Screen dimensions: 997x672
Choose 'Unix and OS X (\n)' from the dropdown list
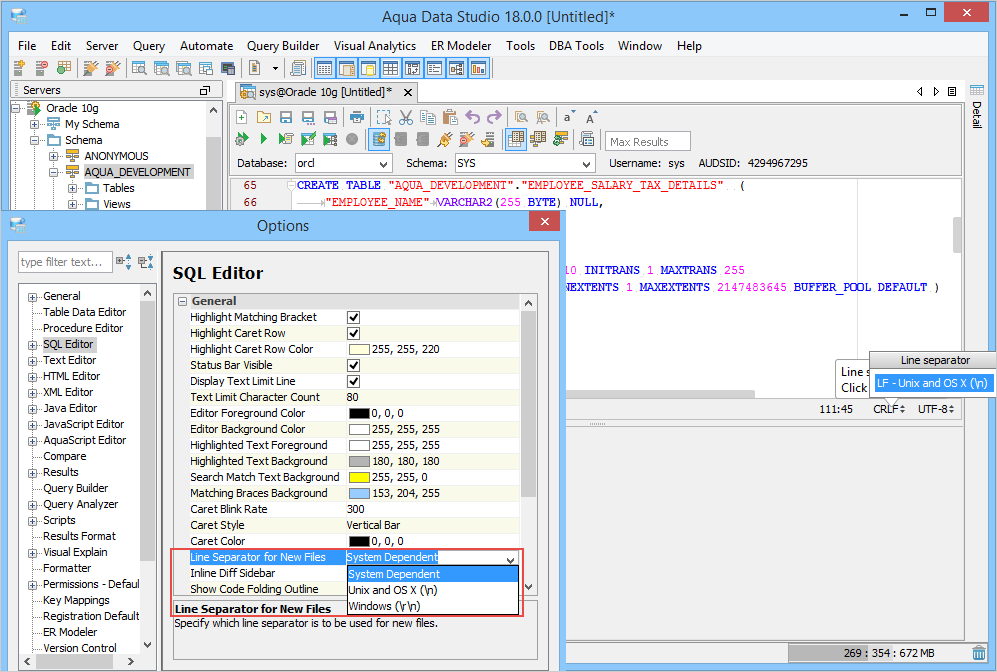(432, 590)
